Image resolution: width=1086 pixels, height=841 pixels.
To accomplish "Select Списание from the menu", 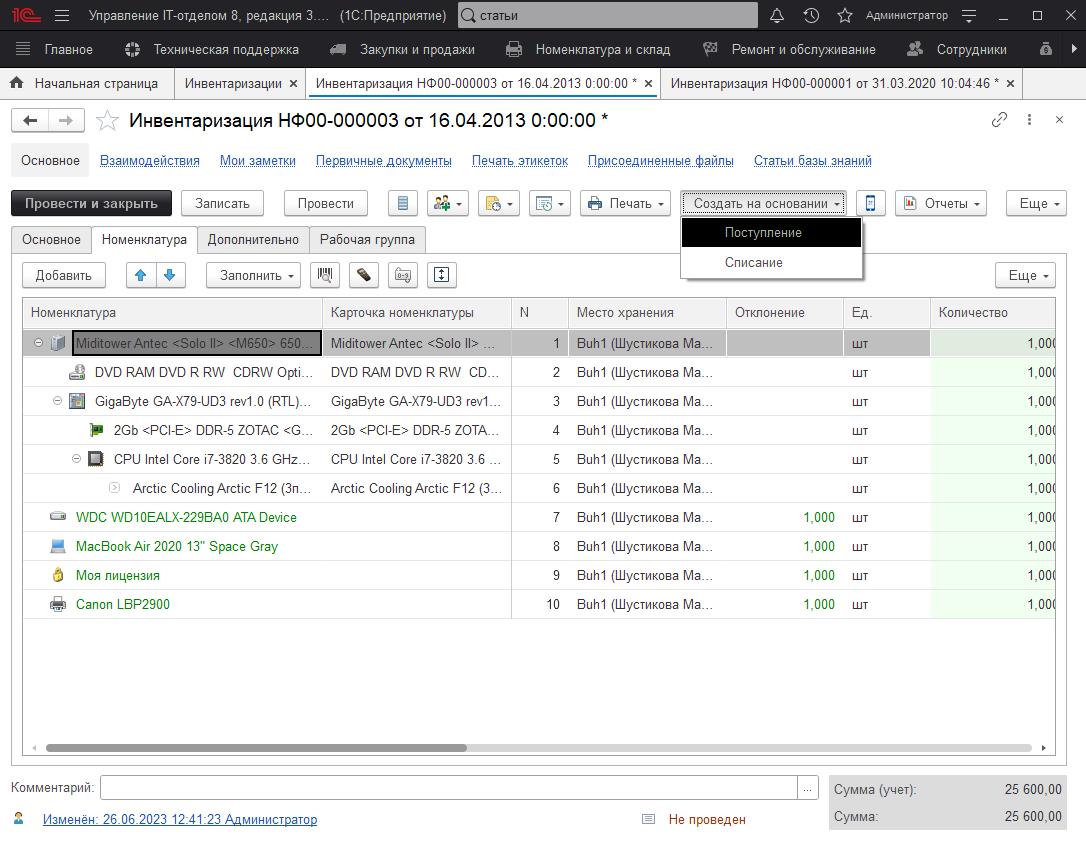I will click(x=754, y=262).
